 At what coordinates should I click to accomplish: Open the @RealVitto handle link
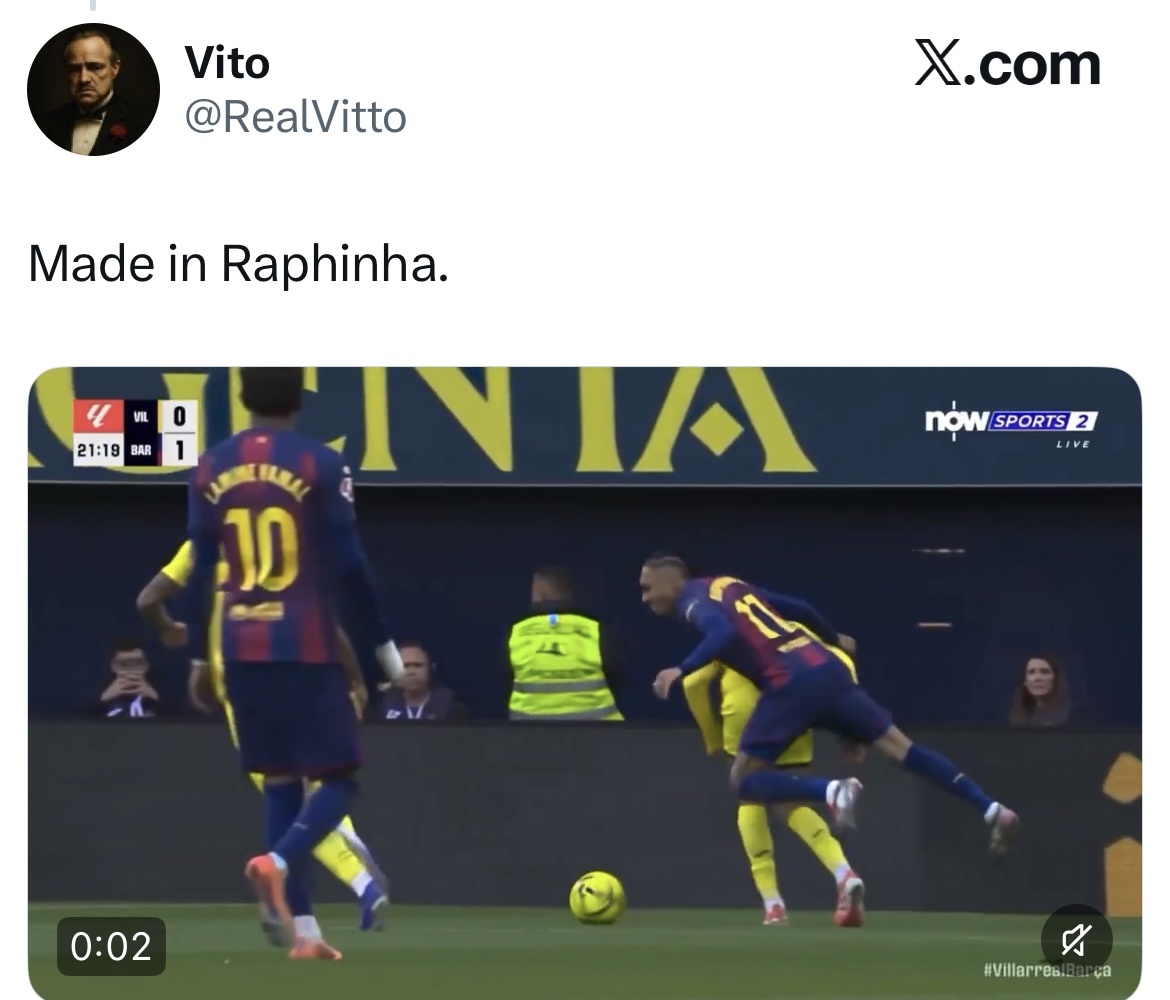point(295,117)
